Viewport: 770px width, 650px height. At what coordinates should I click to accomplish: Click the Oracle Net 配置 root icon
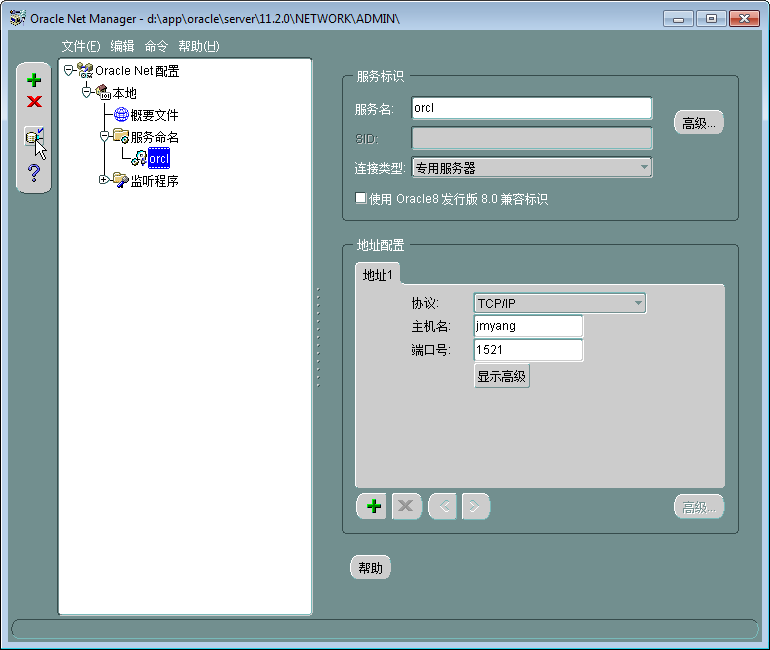click(85, 71)
